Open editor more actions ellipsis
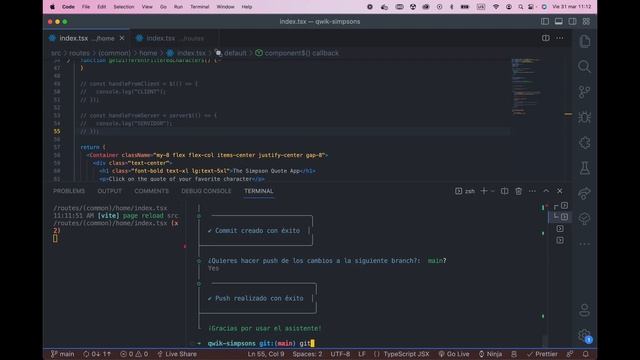Viewport: 640px width, 360px height. pyautogui.click(x=560, y=38)
